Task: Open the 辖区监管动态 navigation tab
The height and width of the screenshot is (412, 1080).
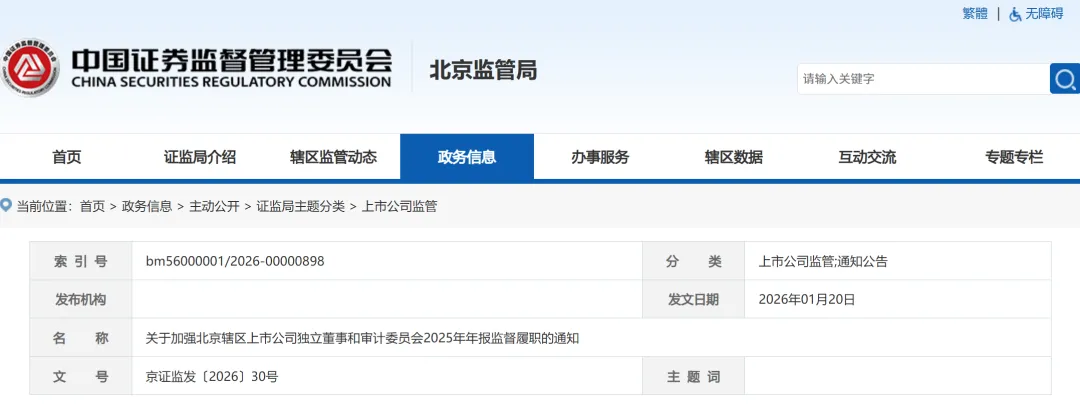Action: [333, 157]
